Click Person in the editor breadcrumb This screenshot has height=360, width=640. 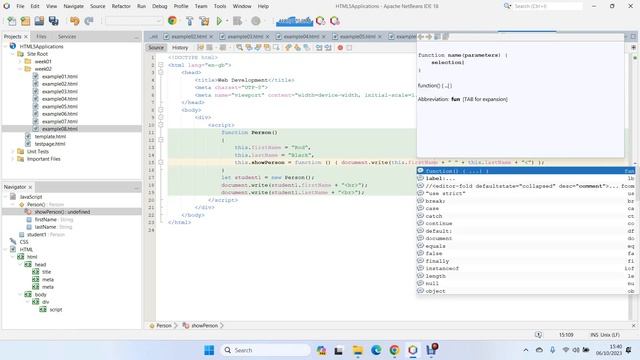(164, 326)
